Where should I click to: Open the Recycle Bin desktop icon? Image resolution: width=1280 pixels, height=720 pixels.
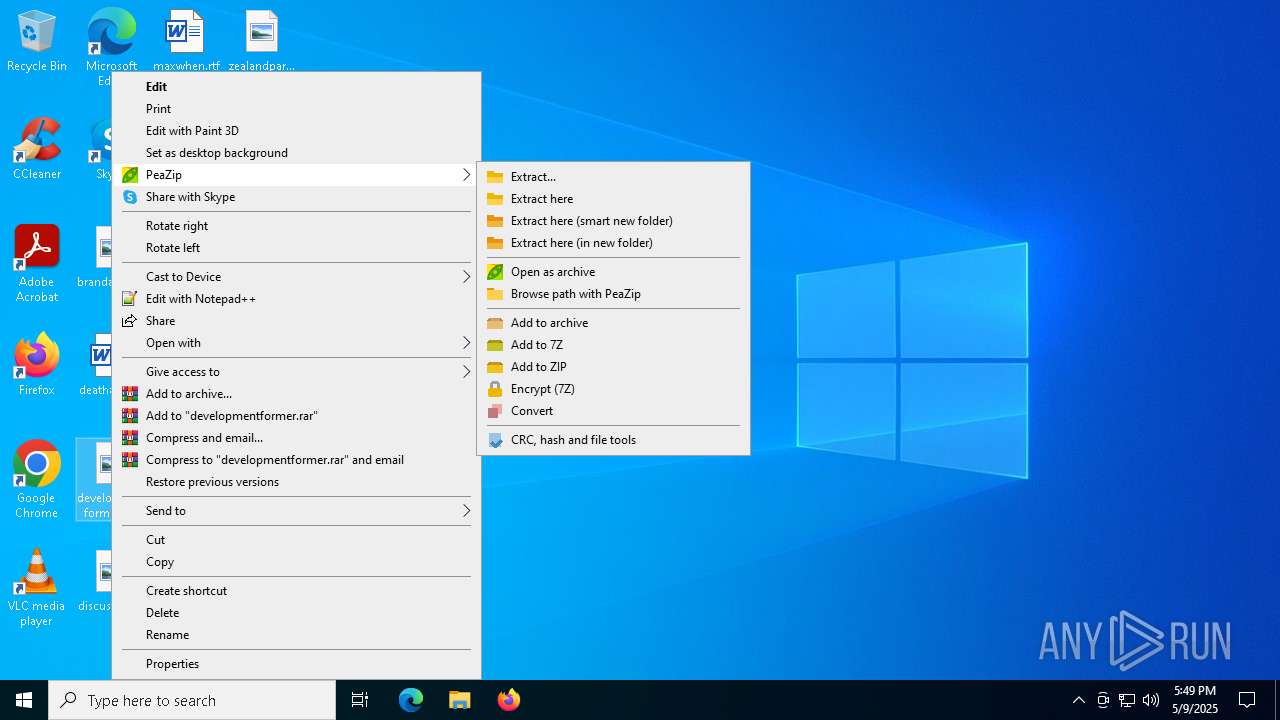[37, 42]
